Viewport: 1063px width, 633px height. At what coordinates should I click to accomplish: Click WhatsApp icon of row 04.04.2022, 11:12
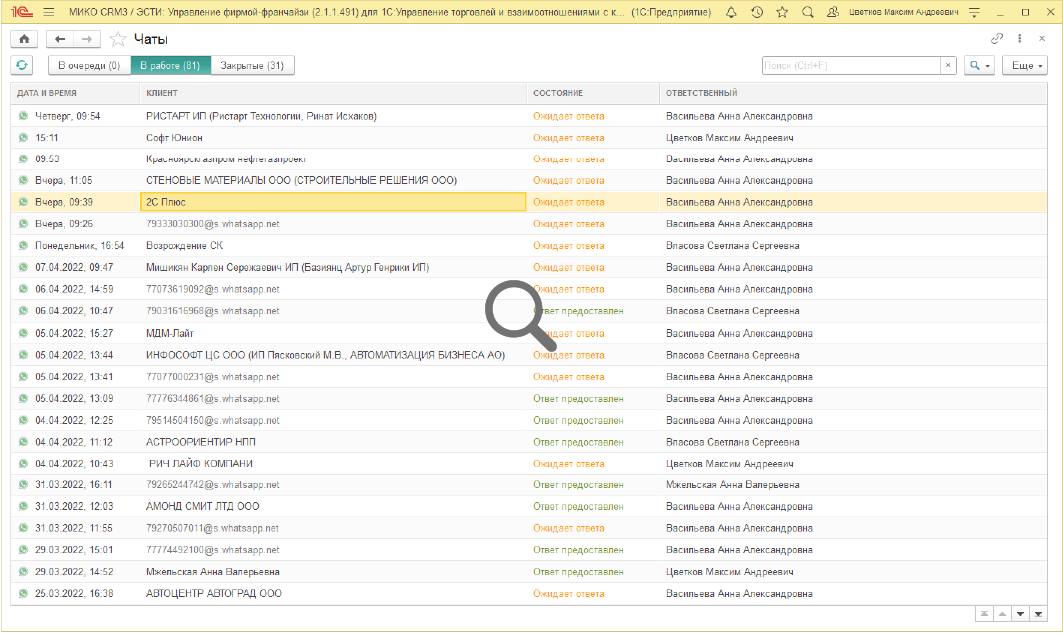pos(23,442)
